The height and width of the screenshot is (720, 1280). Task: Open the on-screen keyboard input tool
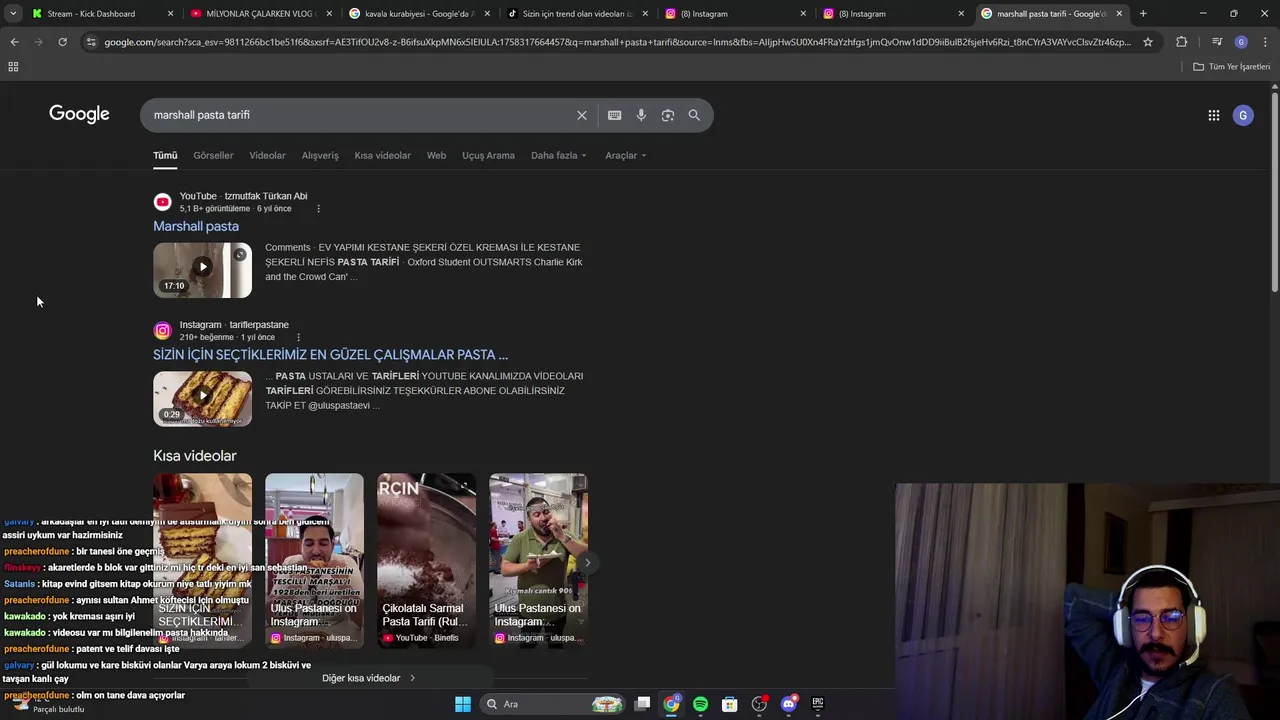tap(615, 115)
